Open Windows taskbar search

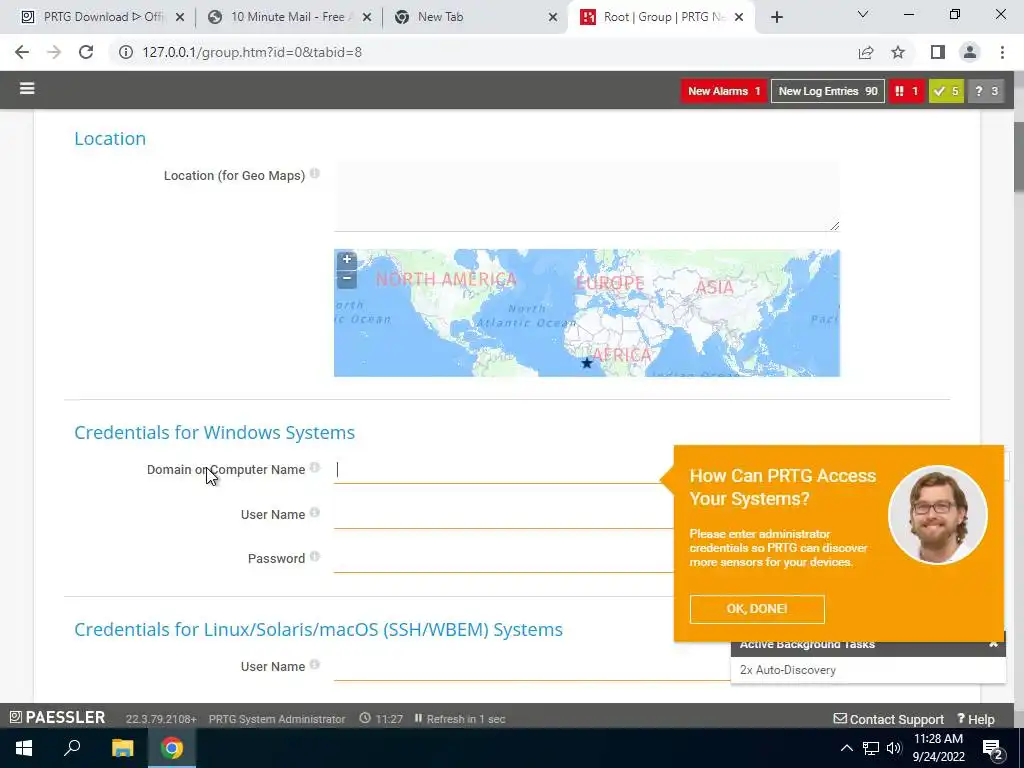pos(72,748)
